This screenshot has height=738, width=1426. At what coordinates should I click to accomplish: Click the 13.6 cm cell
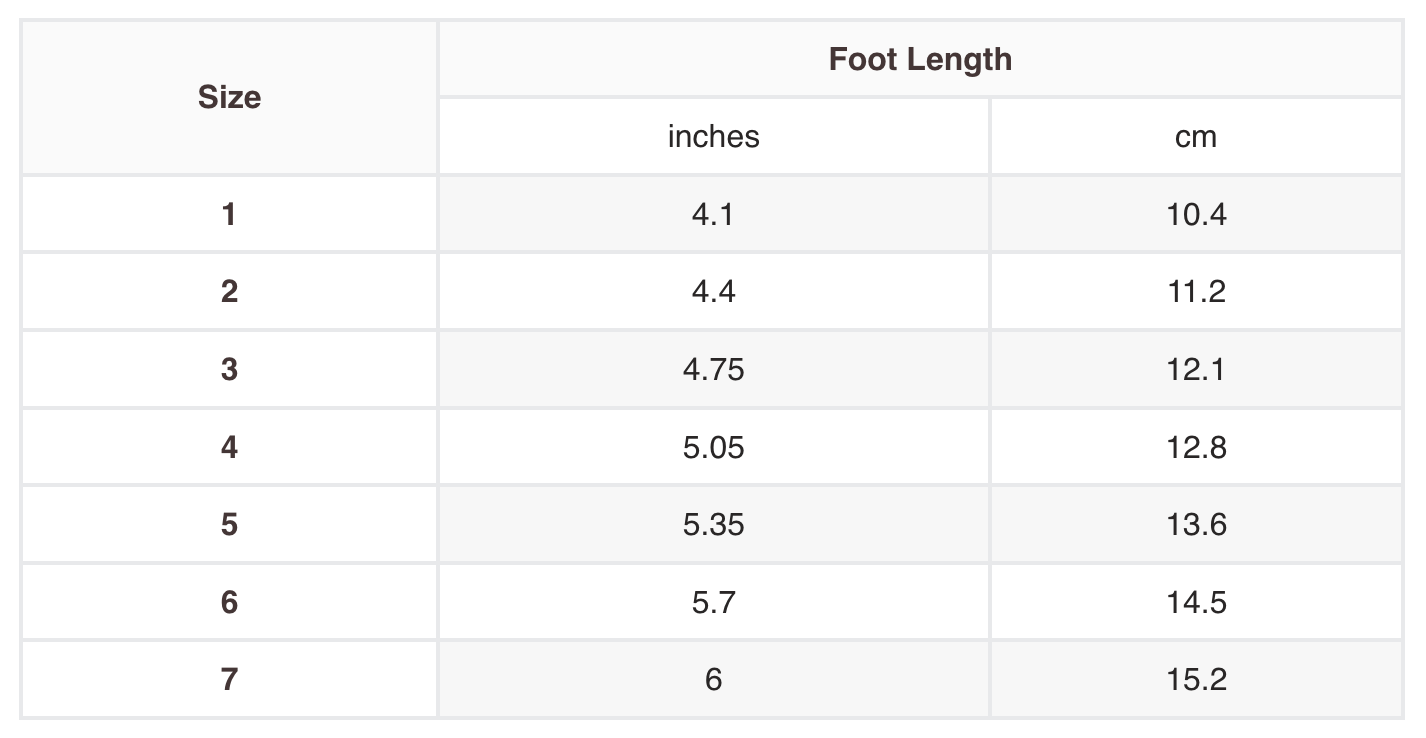click(x=1196, y=524)
